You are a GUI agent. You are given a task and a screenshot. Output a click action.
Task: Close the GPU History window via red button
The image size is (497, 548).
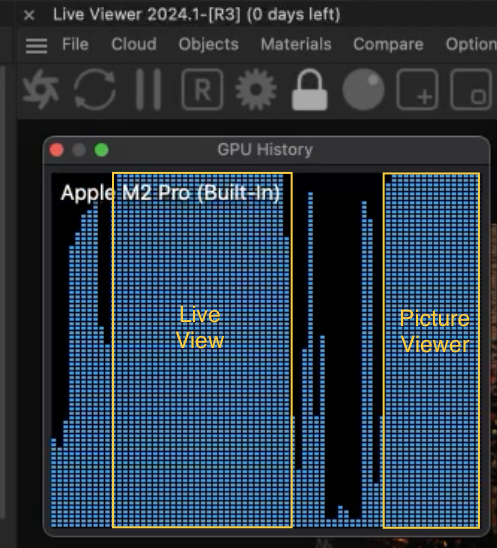point(57,150)
